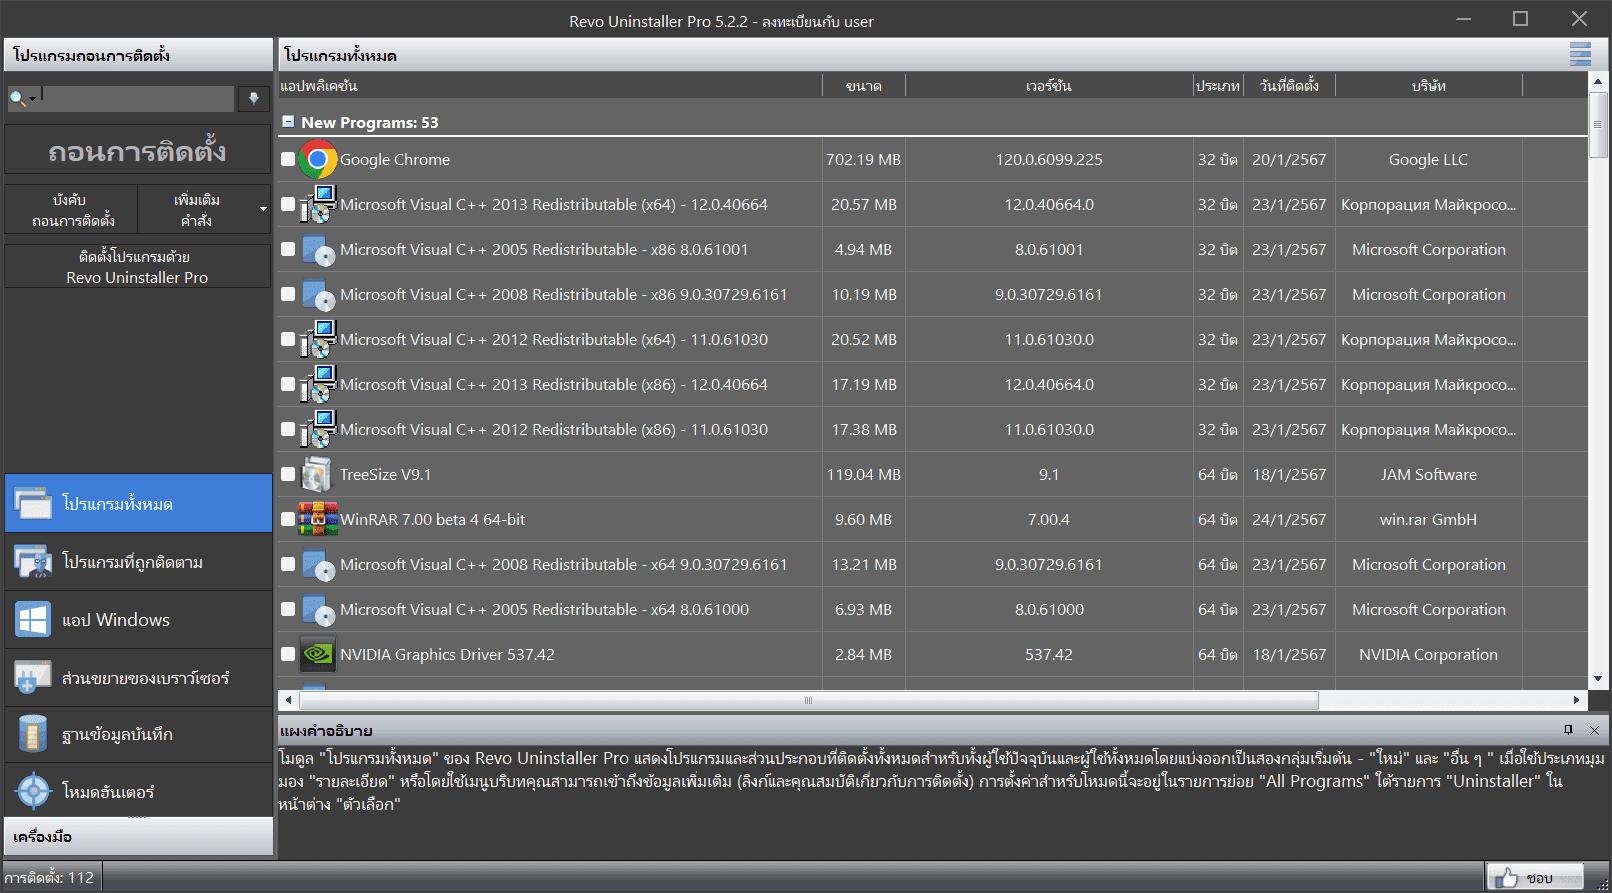
Task: Click the magnifier search options icon
Action: [21, 98]
